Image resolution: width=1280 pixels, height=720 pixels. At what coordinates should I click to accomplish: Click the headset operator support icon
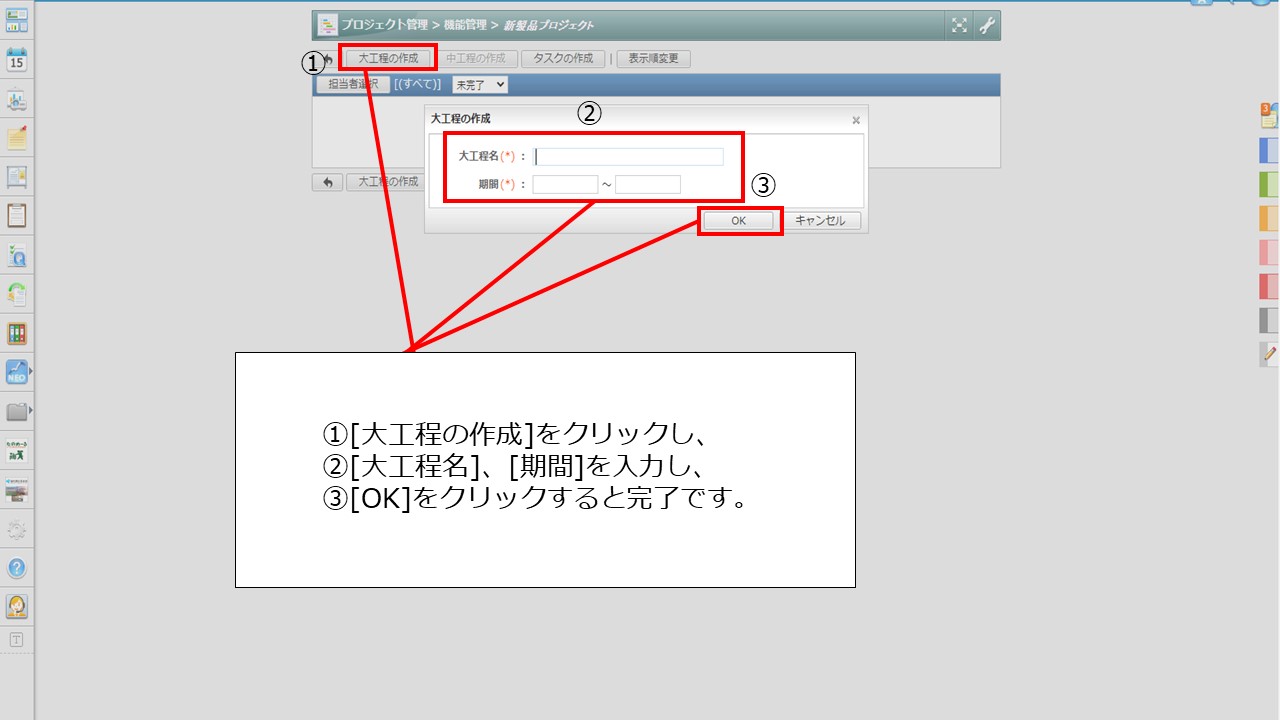click(17, 607)
